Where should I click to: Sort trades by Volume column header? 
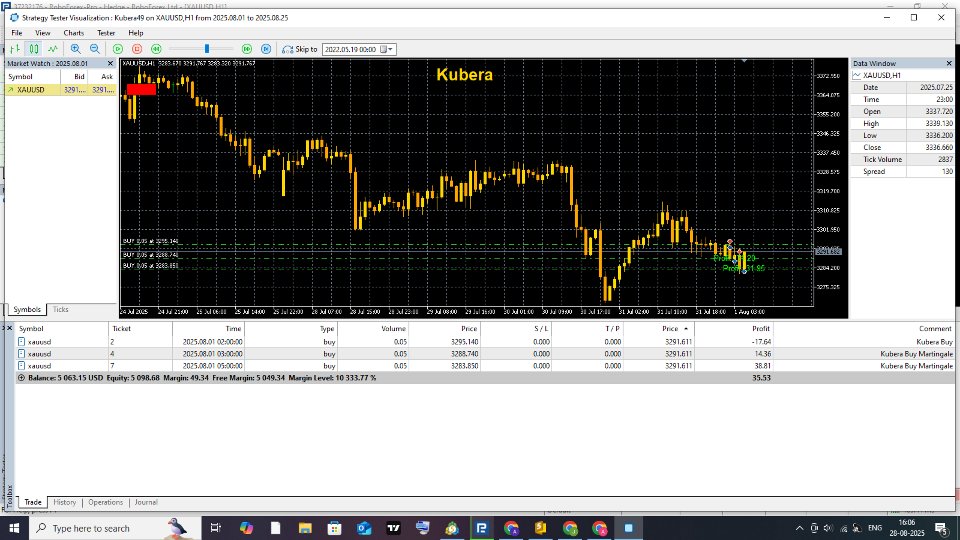pos(373,329)
